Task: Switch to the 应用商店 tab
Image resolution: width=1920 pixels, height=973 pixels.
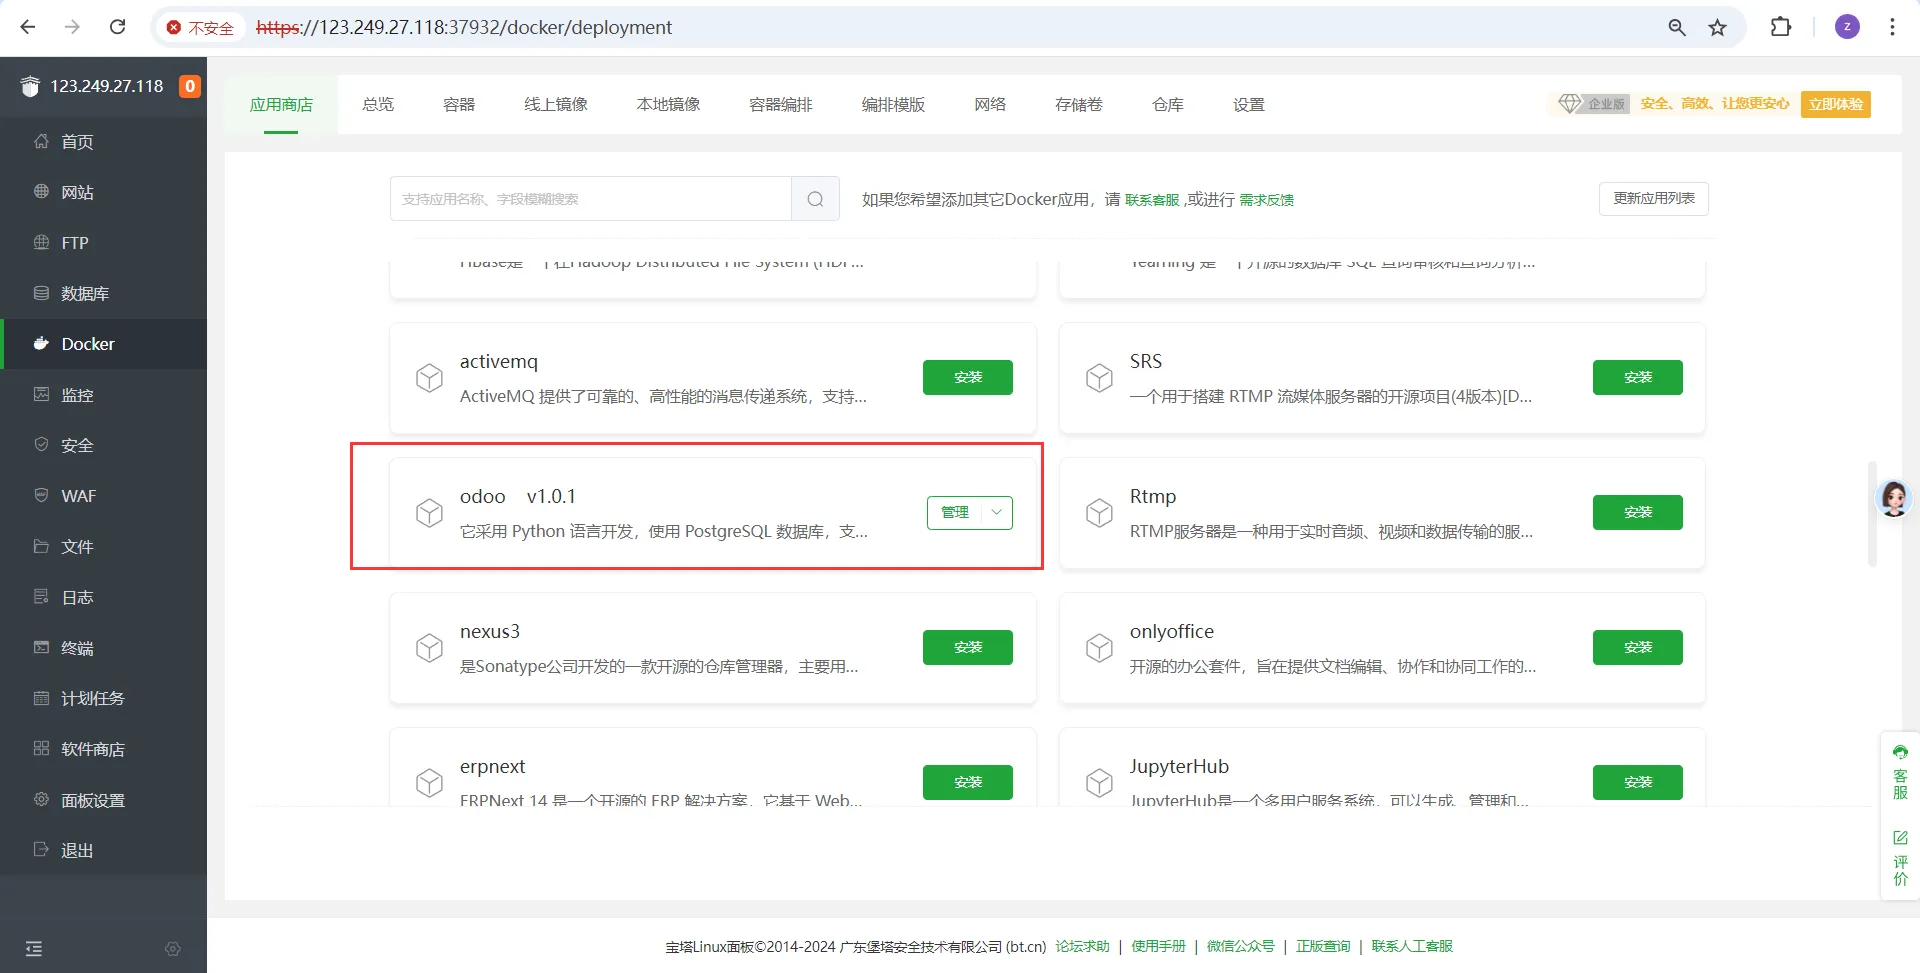Action: [281, 104]
